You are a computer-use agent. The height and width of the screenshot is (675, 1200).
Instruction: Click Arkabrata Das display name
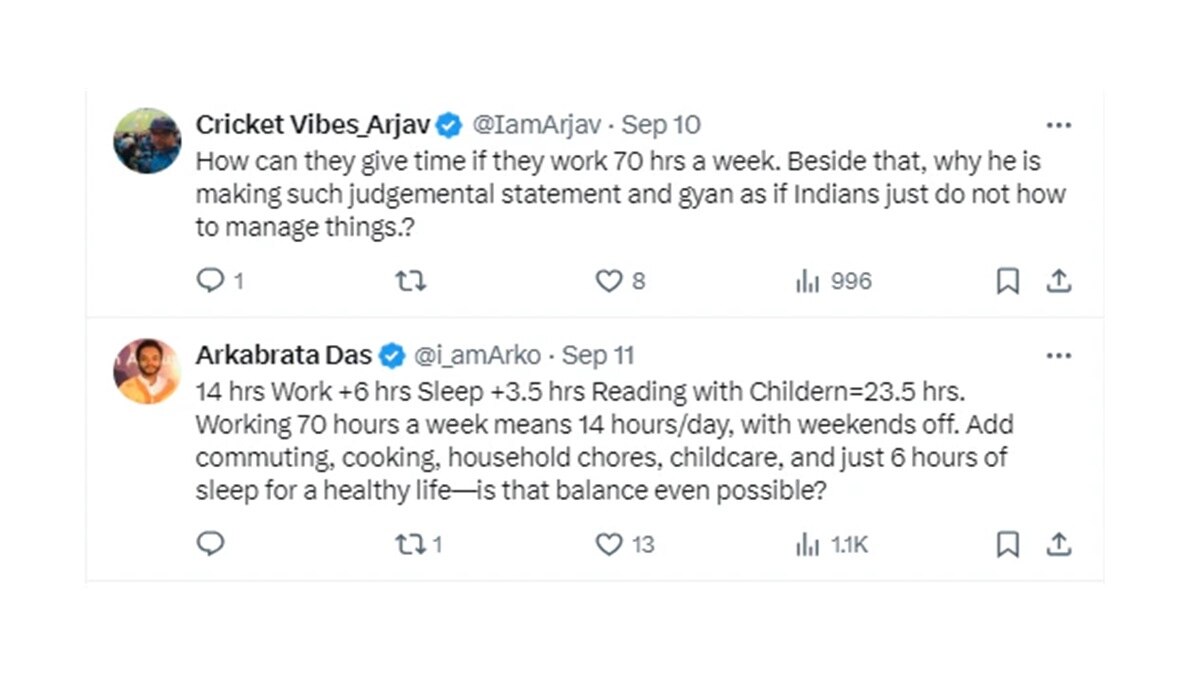[x=283, y=355]
